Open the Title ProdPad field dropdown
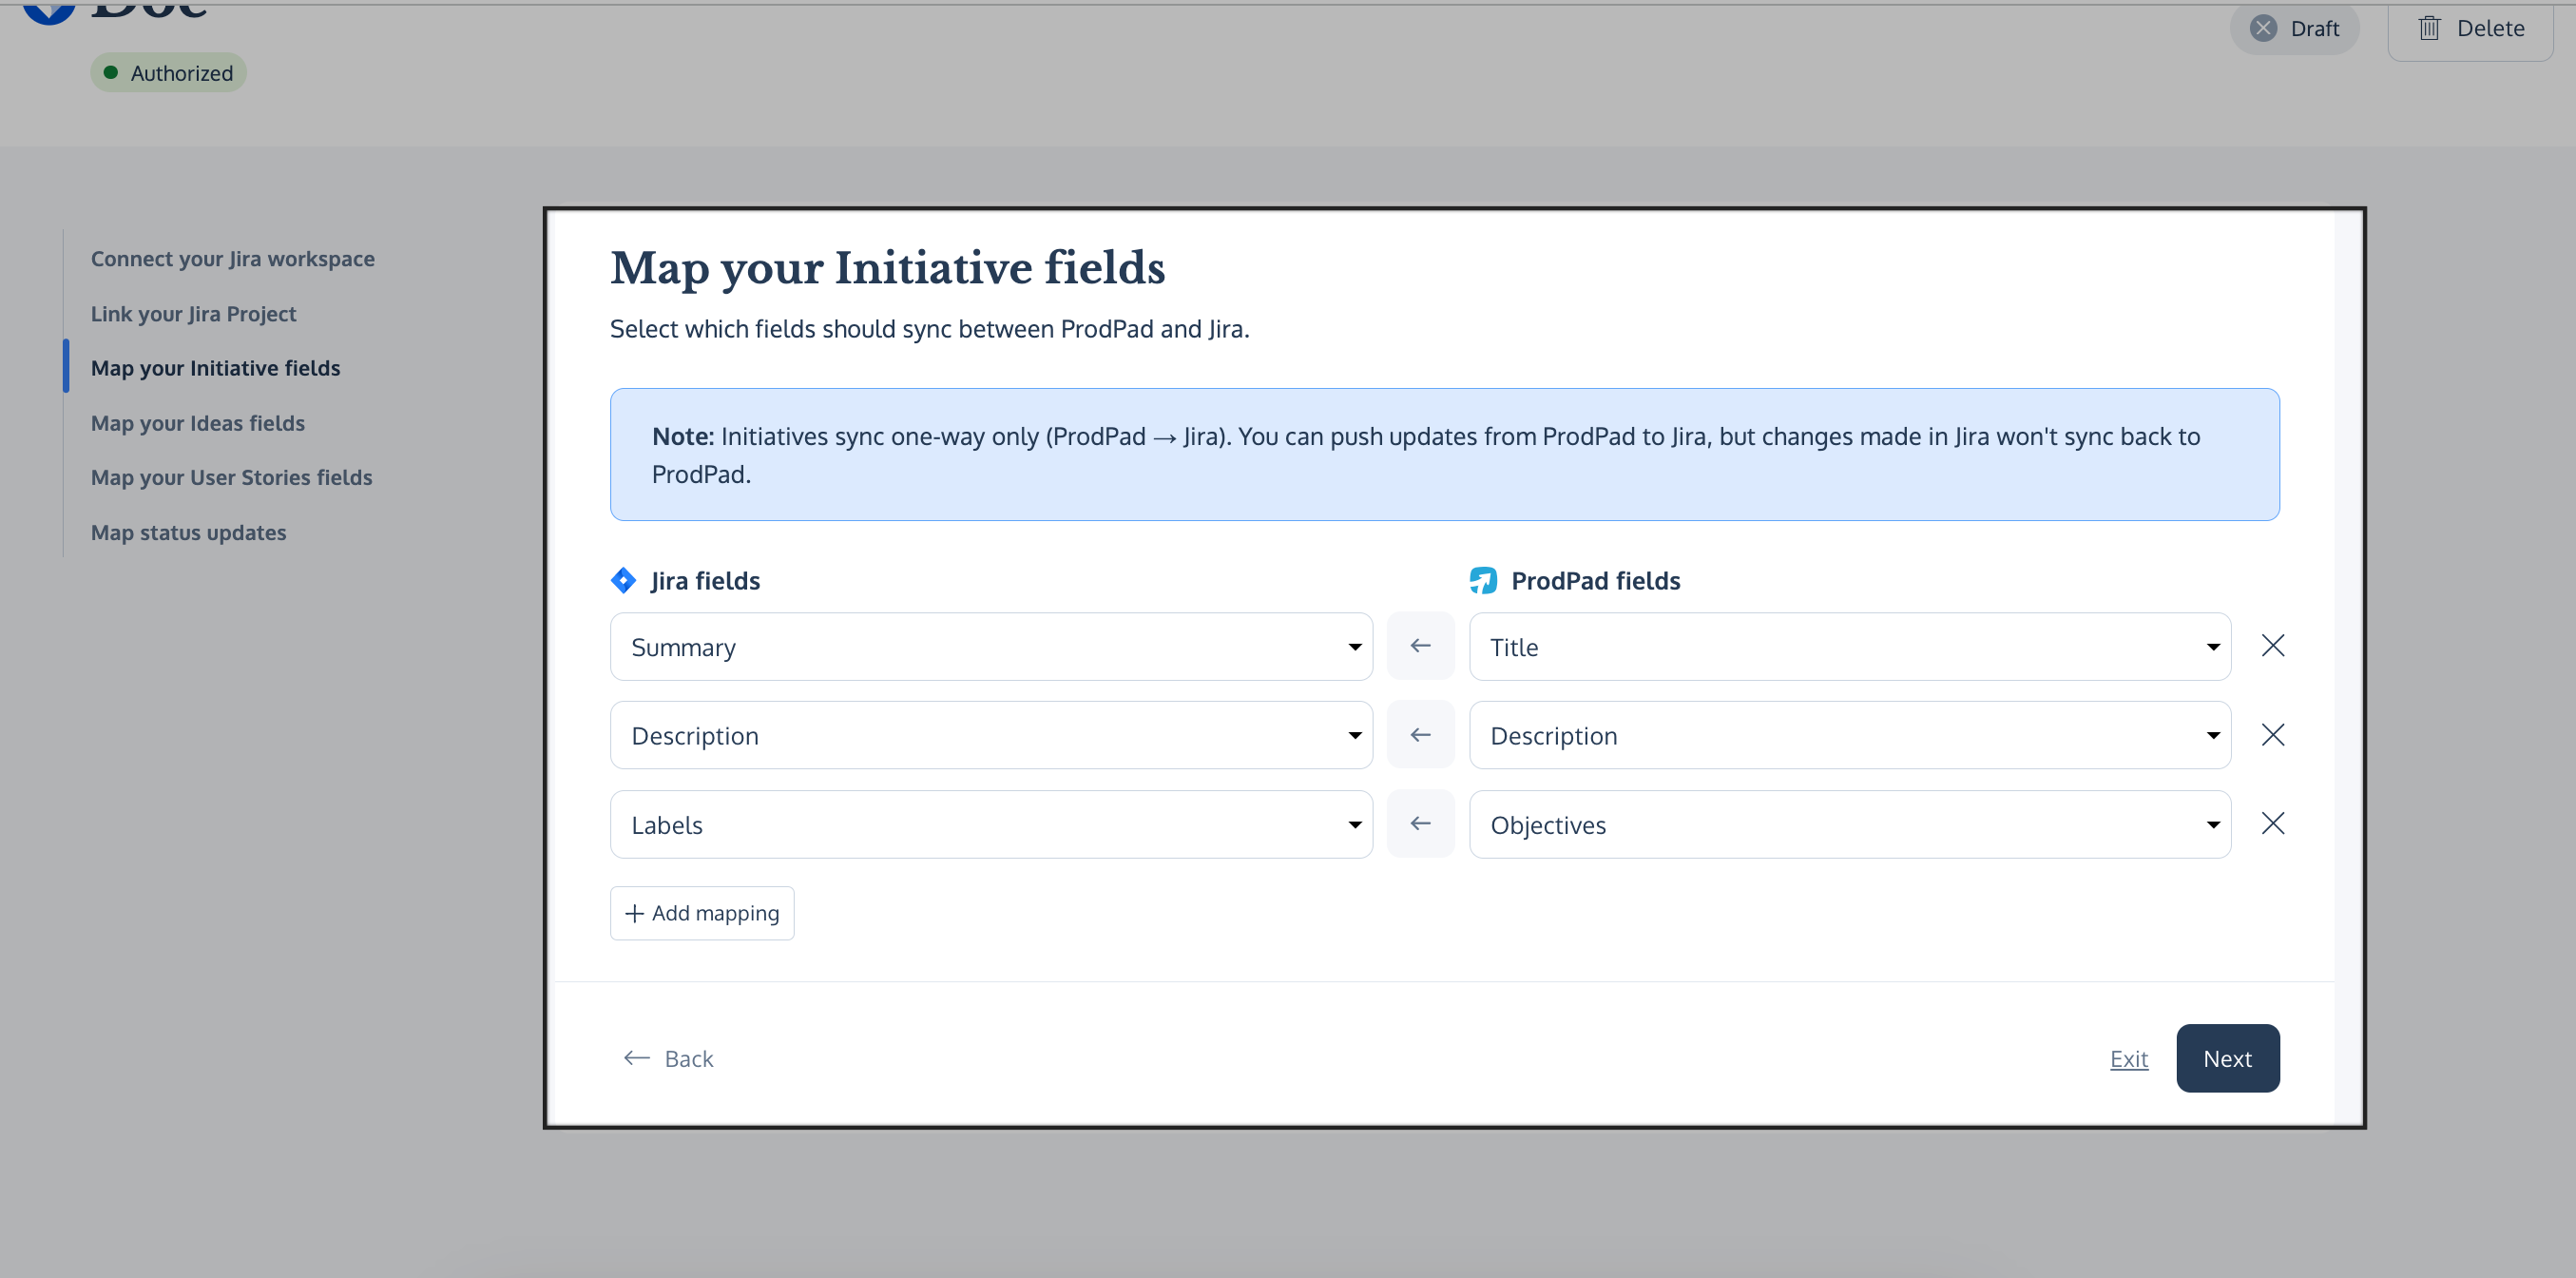Screen dimensions: 2576x1278 coord(1849,647)
